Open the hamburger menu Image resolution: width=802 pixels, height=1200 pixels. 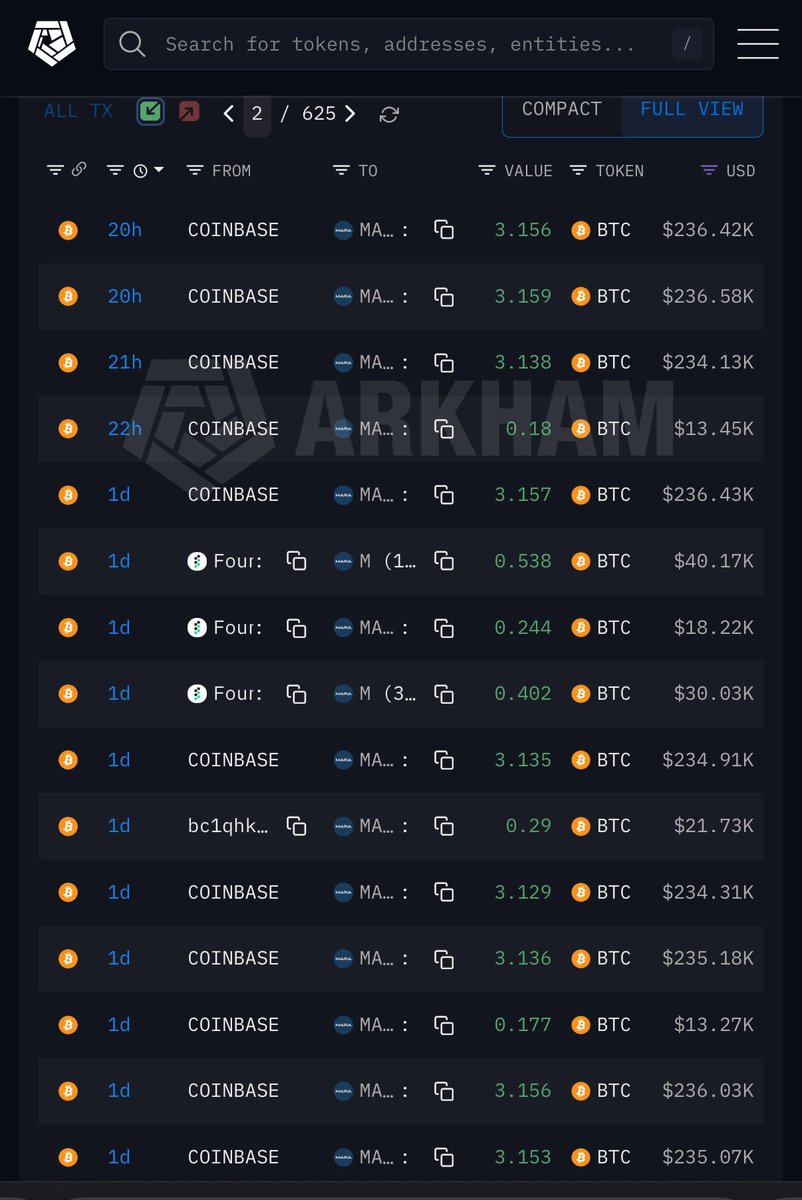point(757,43)
